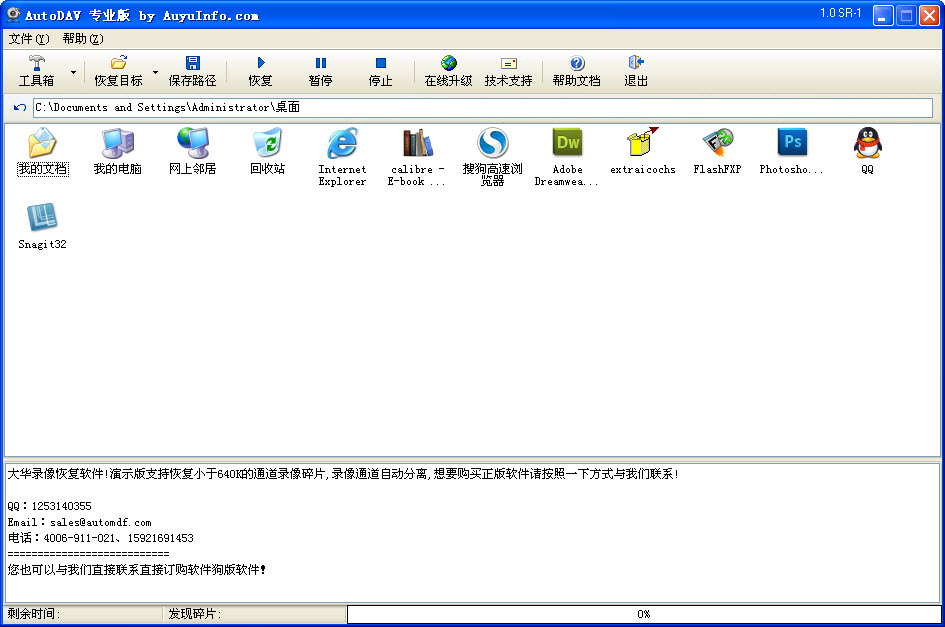
Task: Click the path address input field
Action: point(482,107)
